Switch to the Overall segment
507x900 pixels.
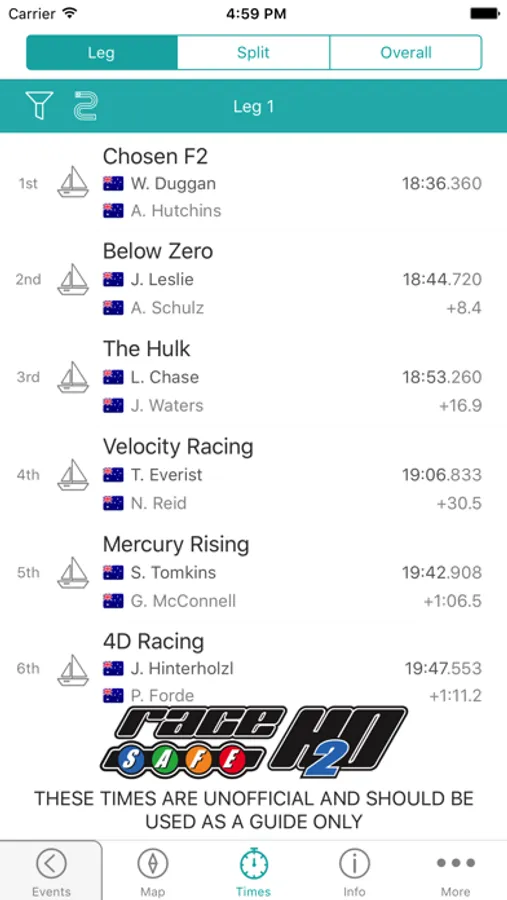(405, 53)
